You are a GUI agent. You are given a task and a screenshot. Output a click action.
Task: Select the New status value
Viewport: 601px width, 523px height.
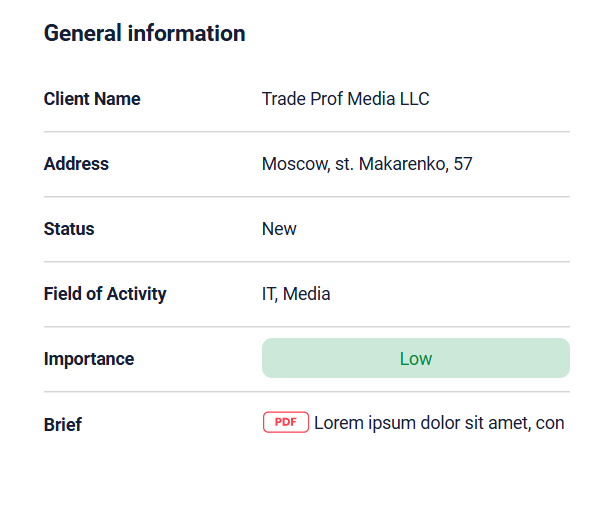(x=279, y=229)
